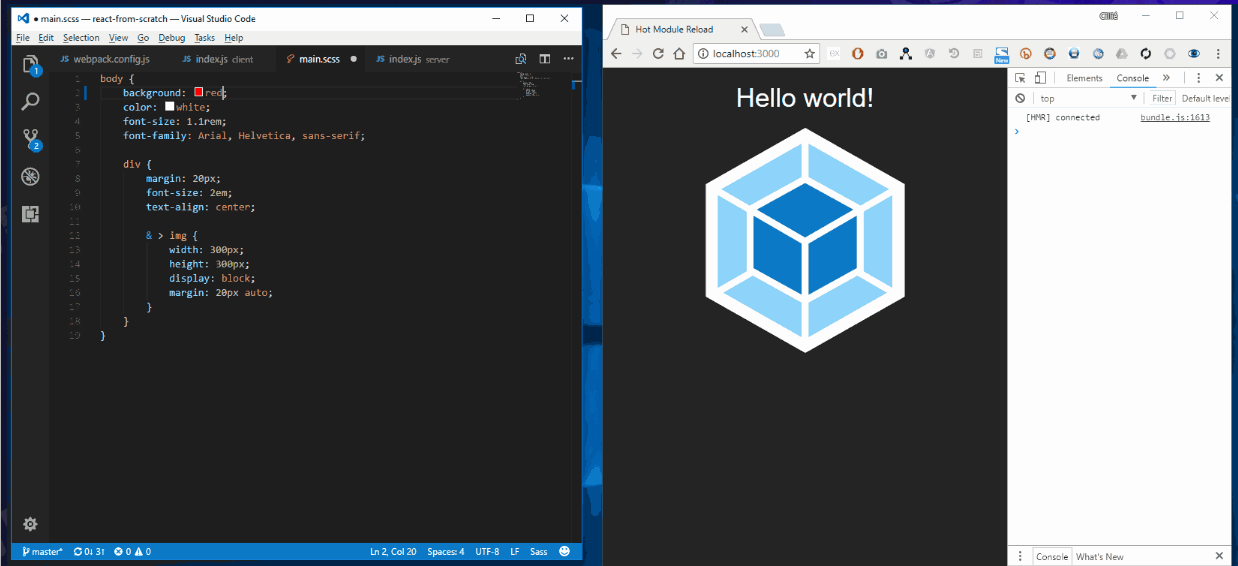Image resolution: width=1238 pixels, height=566 pixels.
Task: Open the Spaces: 4 indentation selector
Action: tap(446, 551)
